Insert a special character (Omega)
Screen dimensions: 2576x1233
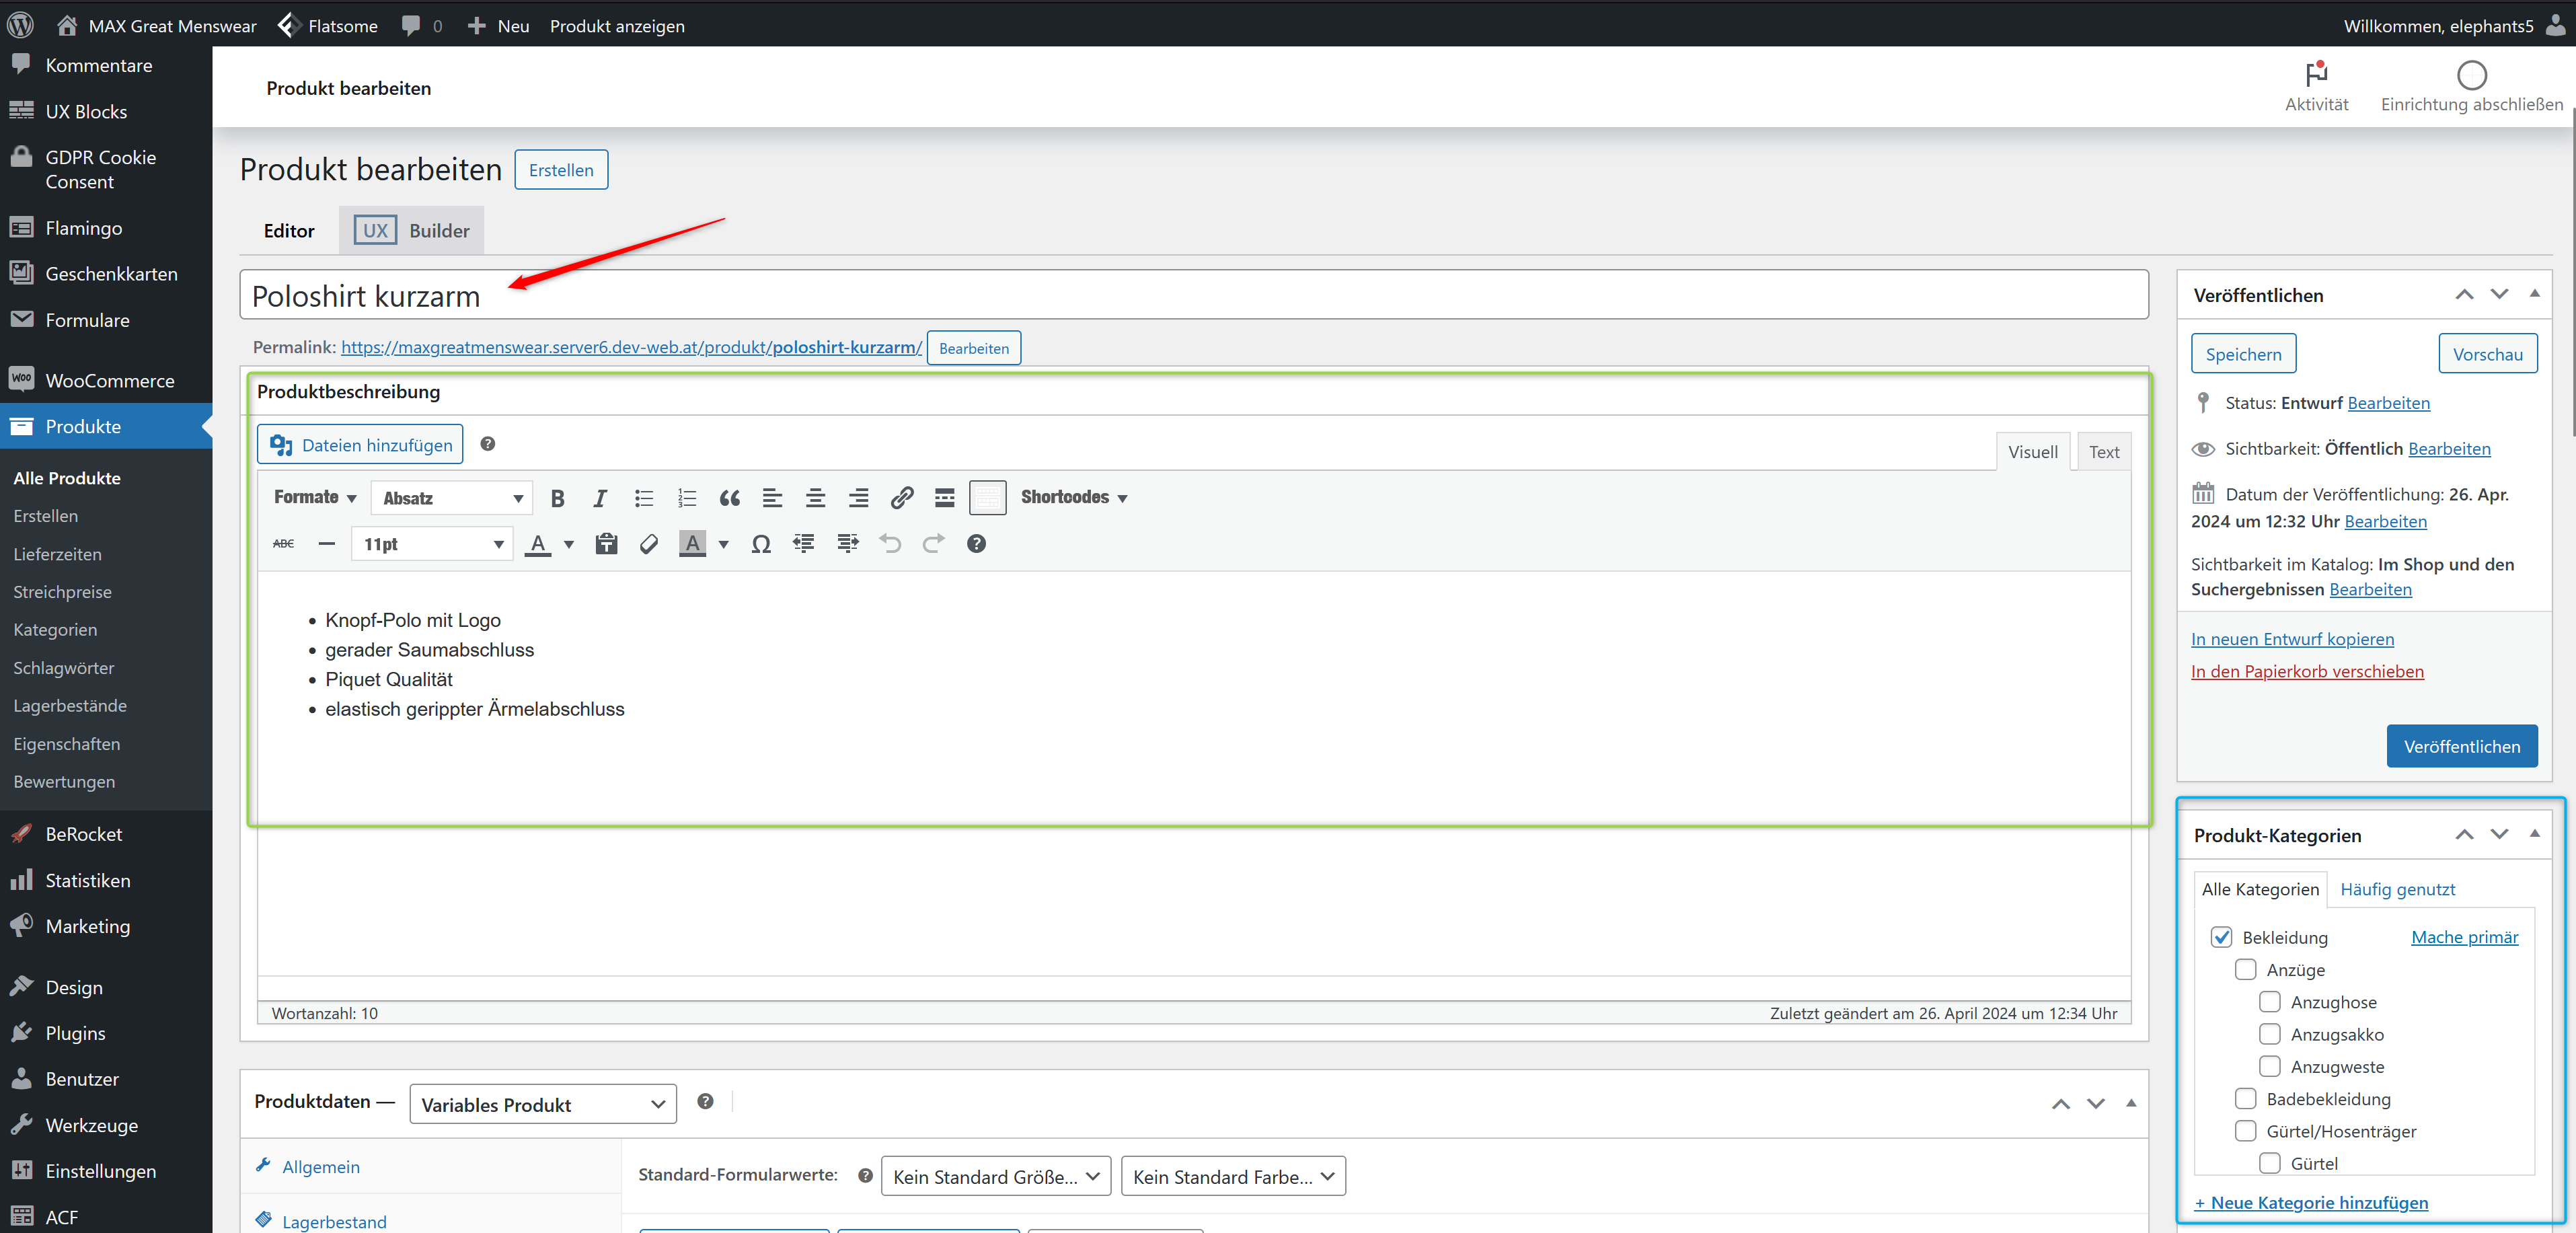(761, 544)
